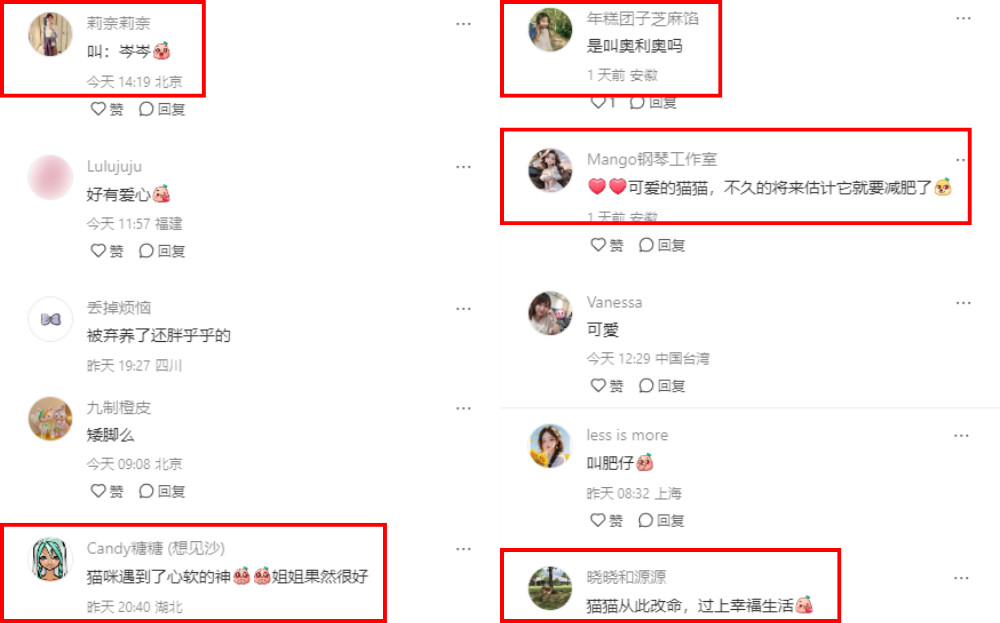
Task: Like the less is more comment
Action: [x=598, y=520]
